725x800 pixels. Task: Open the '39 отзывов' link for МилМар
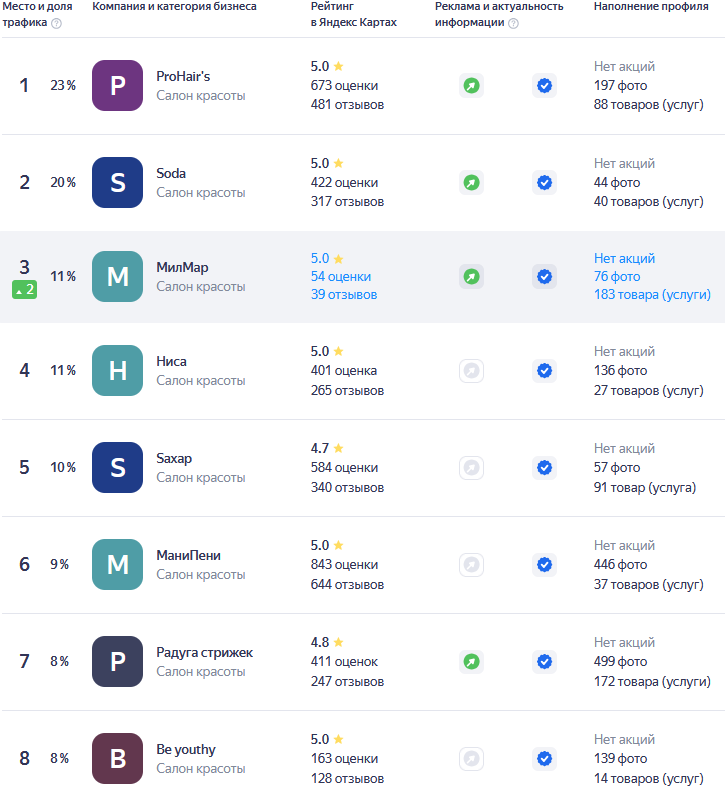(344, 295)
